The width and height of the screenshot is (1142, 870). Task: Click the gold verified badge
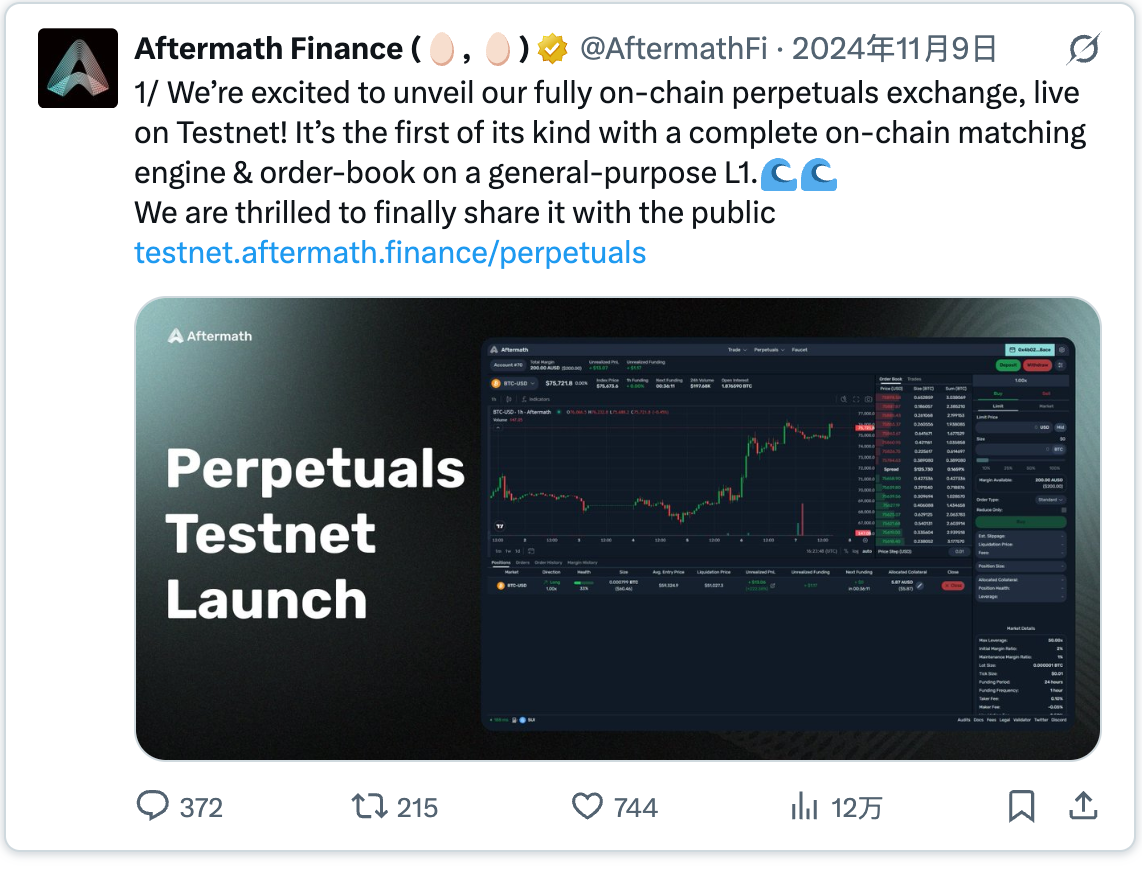[552, 48]
